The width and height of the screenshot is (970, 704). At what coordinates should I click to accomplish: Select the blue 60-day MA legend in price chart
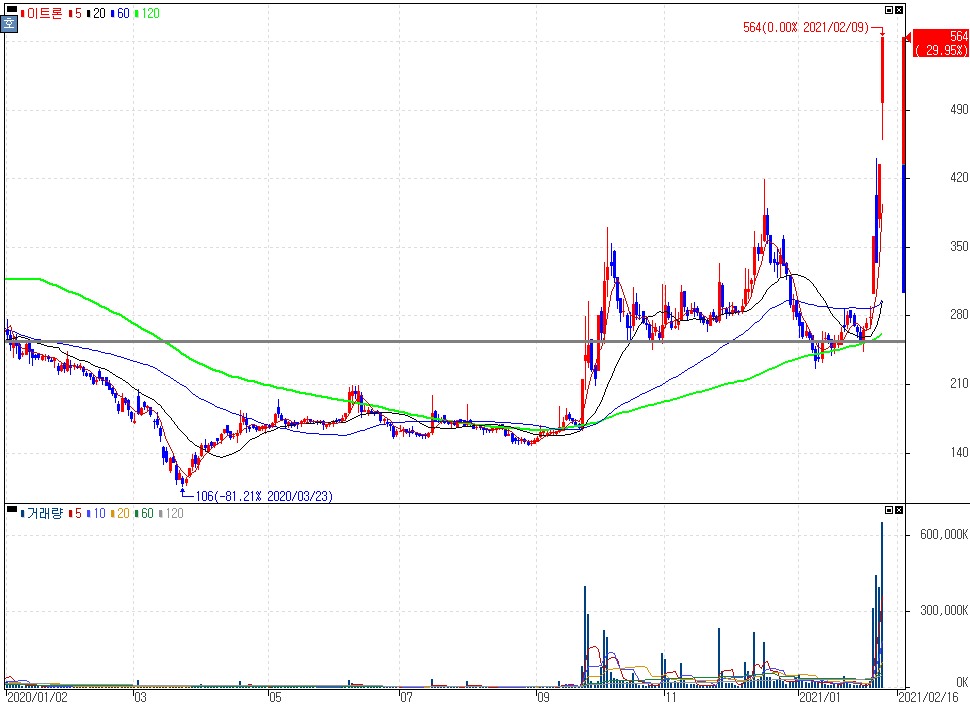point(121,14)
